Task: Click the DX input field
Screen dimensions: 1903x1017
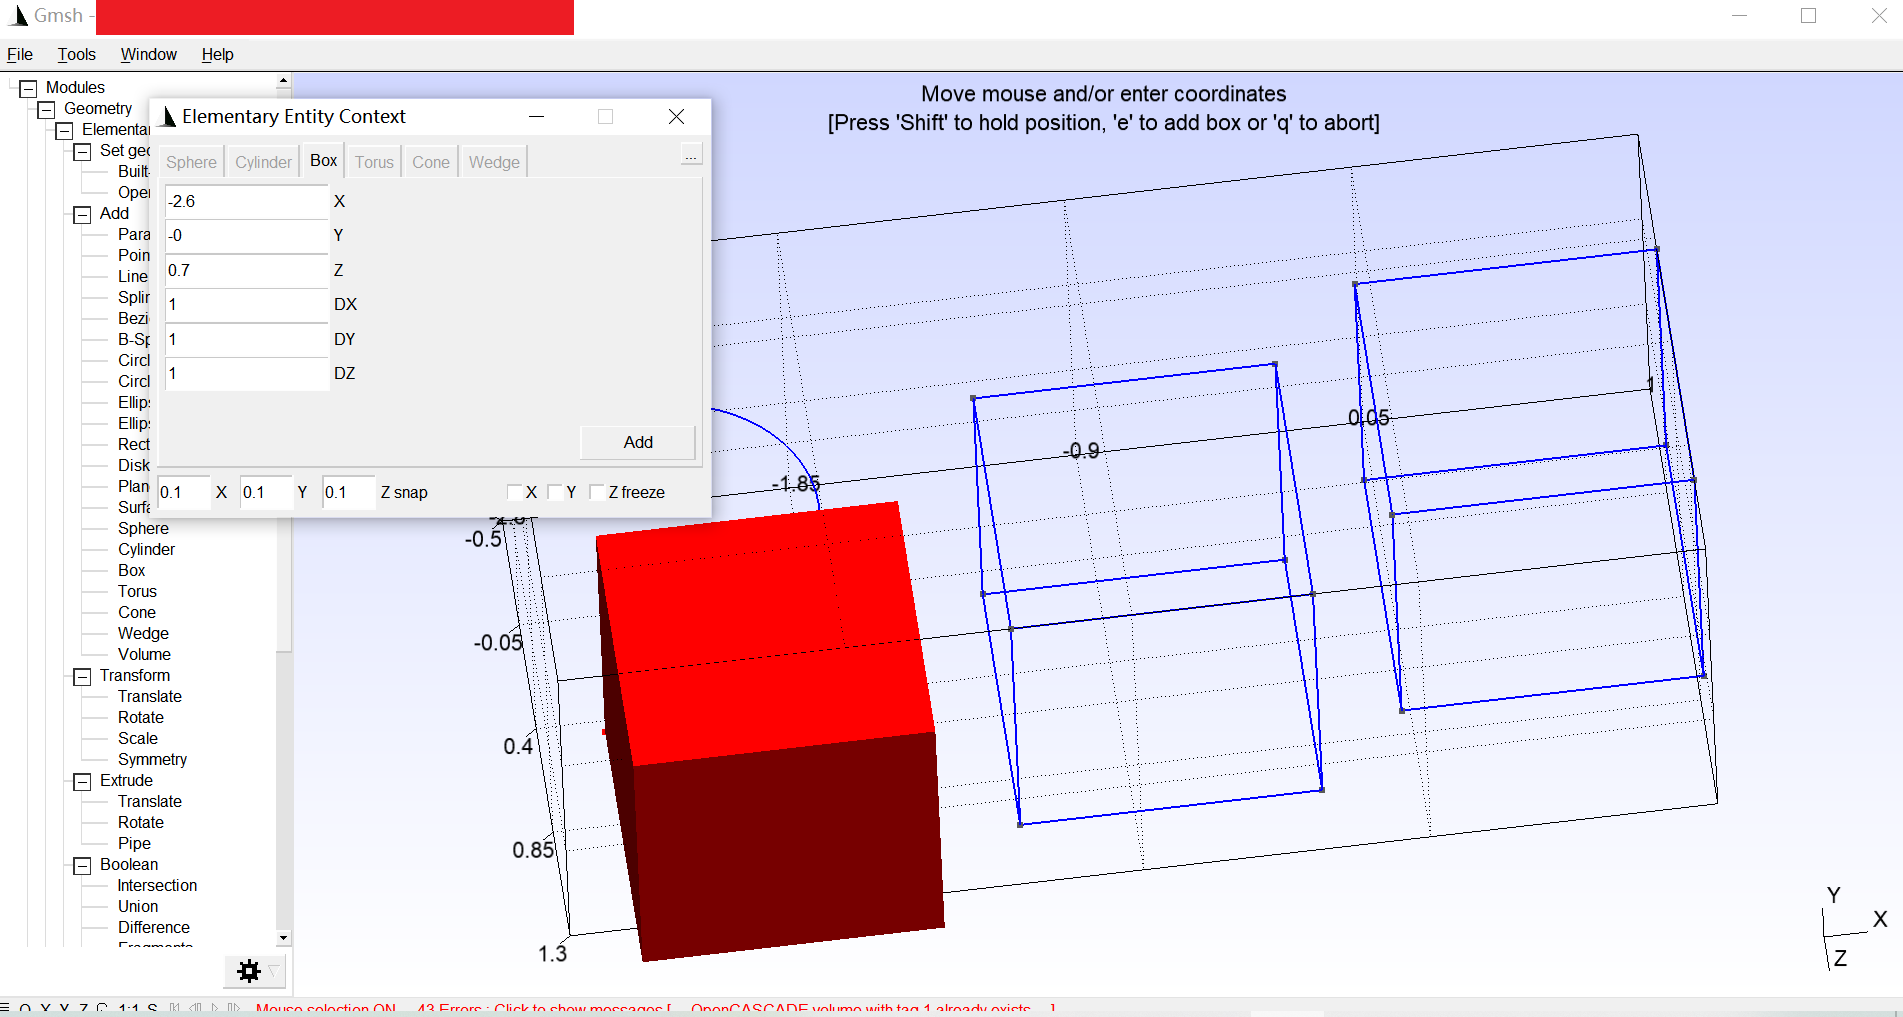Action: pyautogui.click(x=246, y=305)
